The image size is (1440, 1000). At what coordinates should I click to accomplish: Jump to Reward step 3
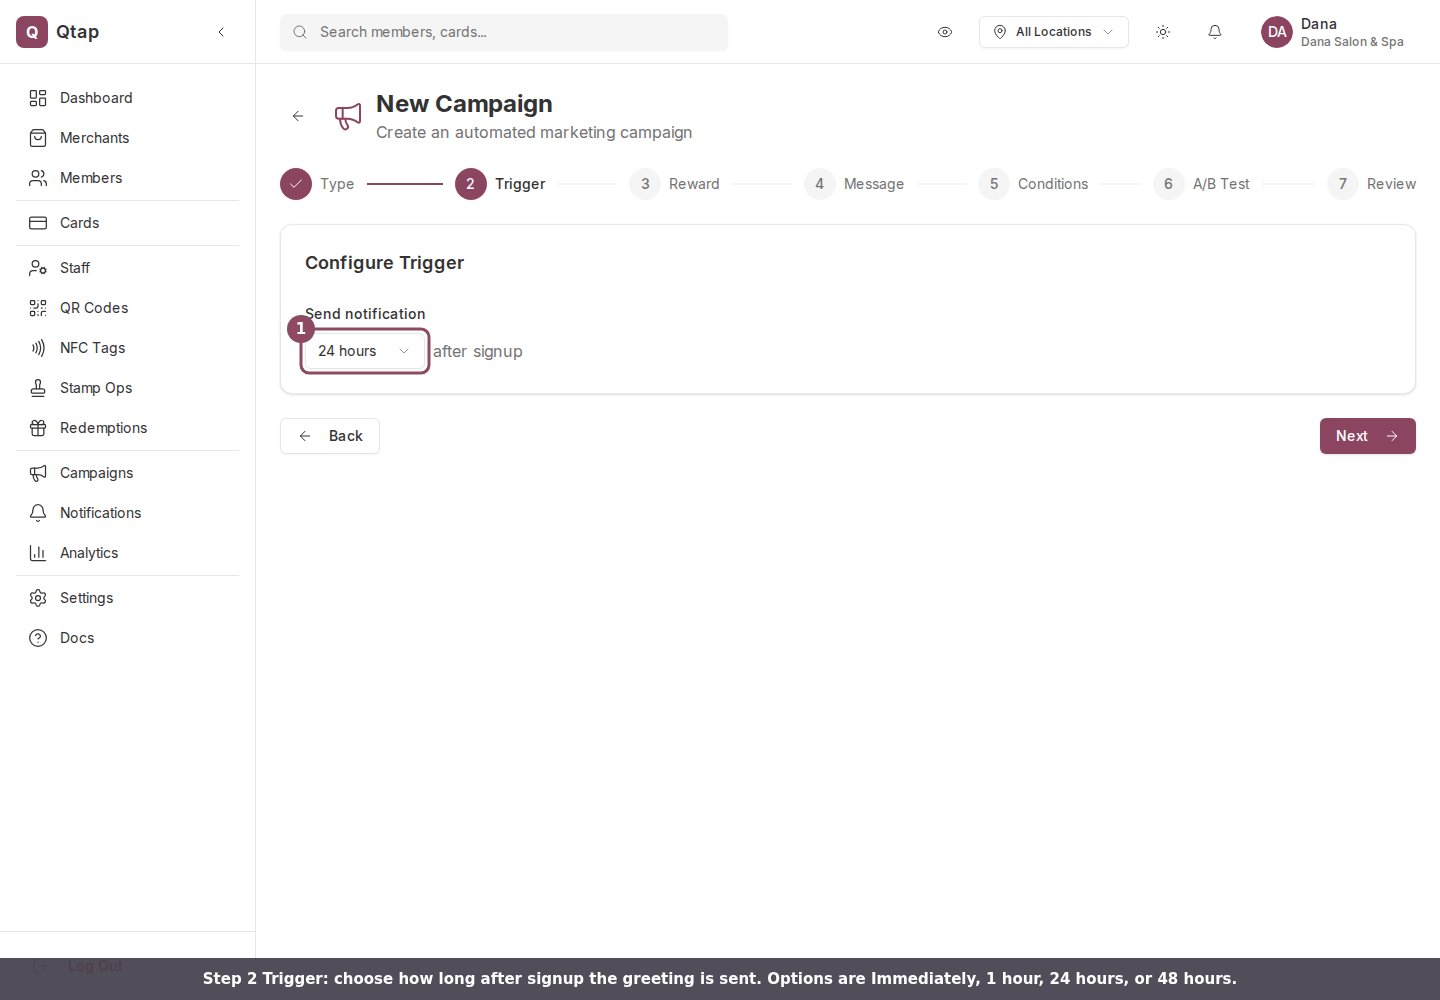675,184
